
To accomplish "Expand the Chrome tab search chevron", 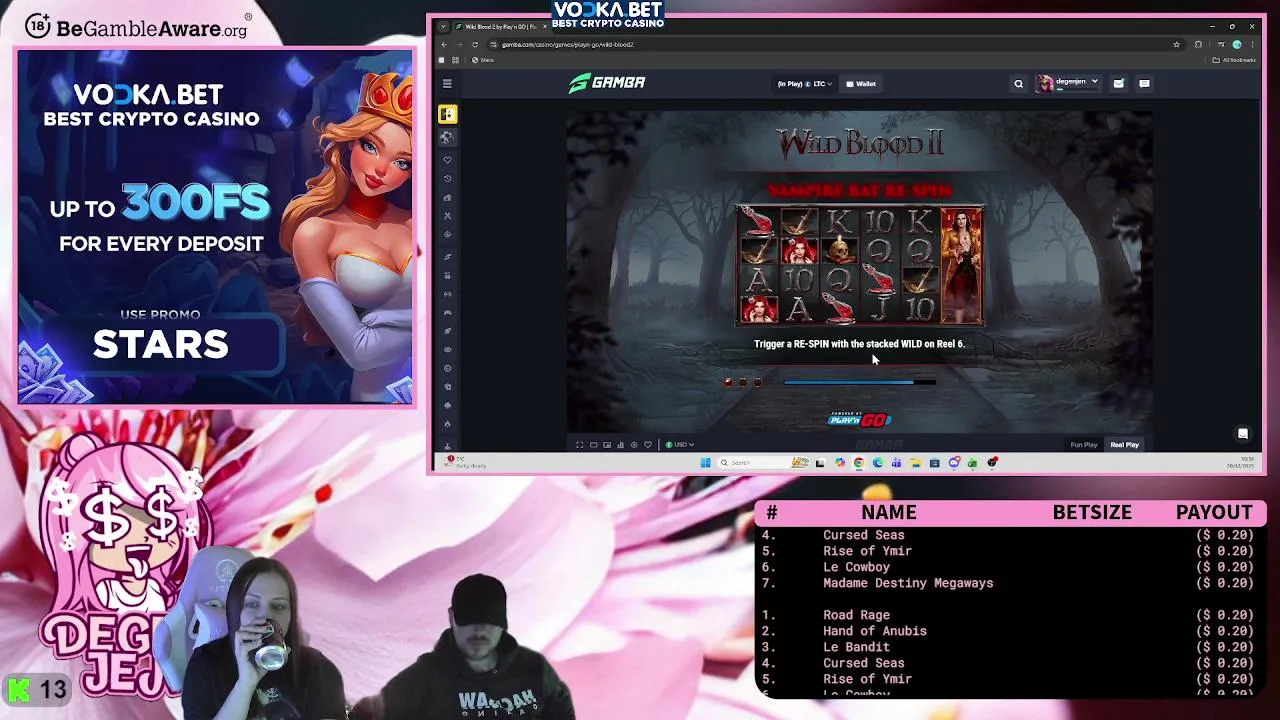I will (443, 27).
